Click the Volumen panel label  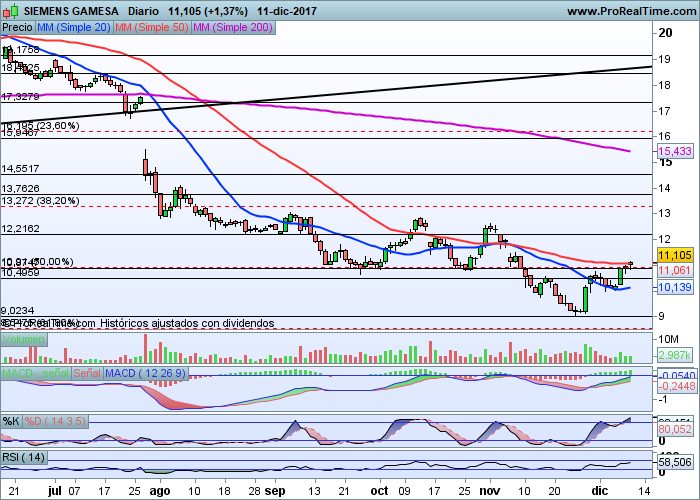coord(23,340)
